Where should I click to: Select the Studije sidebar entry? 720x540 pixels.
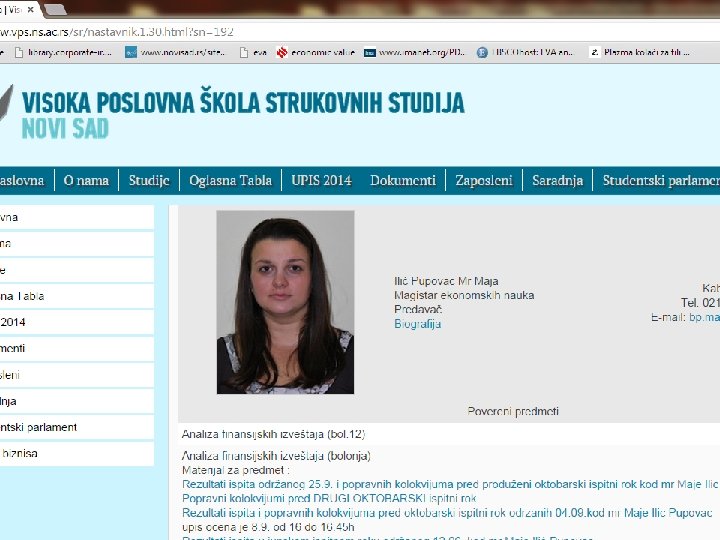77,270
